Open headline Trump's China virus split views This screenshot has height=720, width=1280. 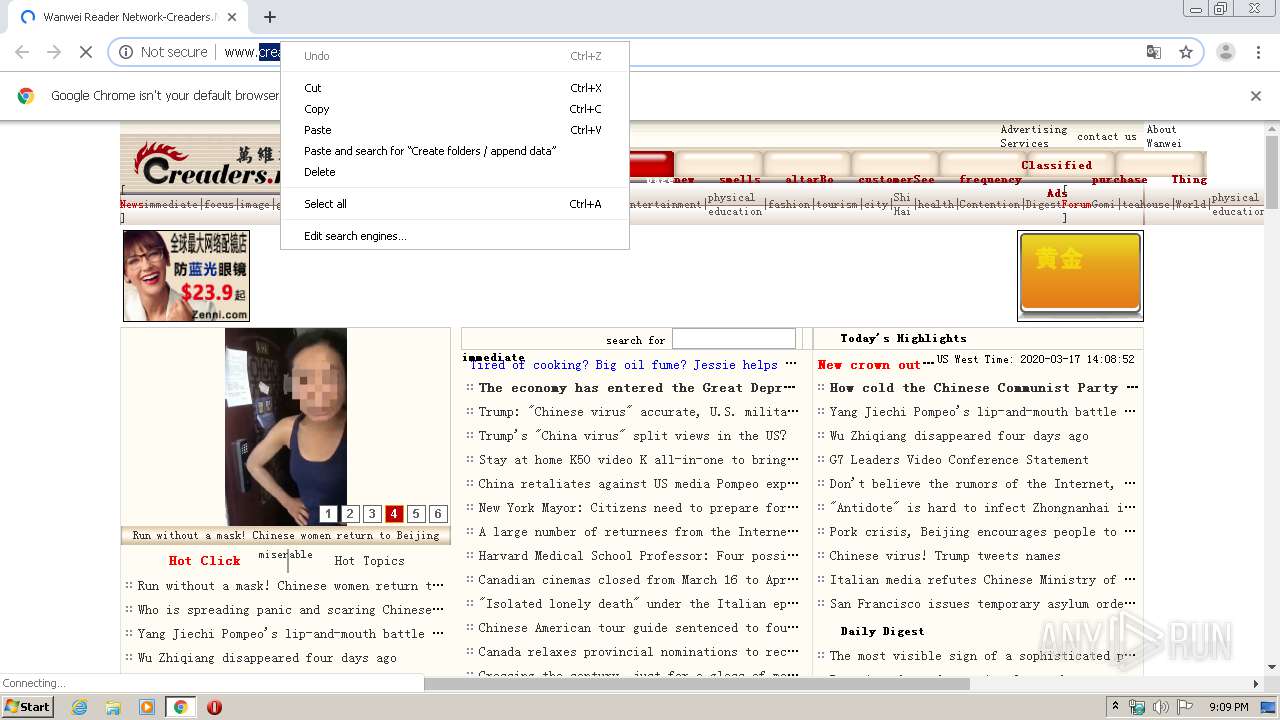[x=632, y=436]
